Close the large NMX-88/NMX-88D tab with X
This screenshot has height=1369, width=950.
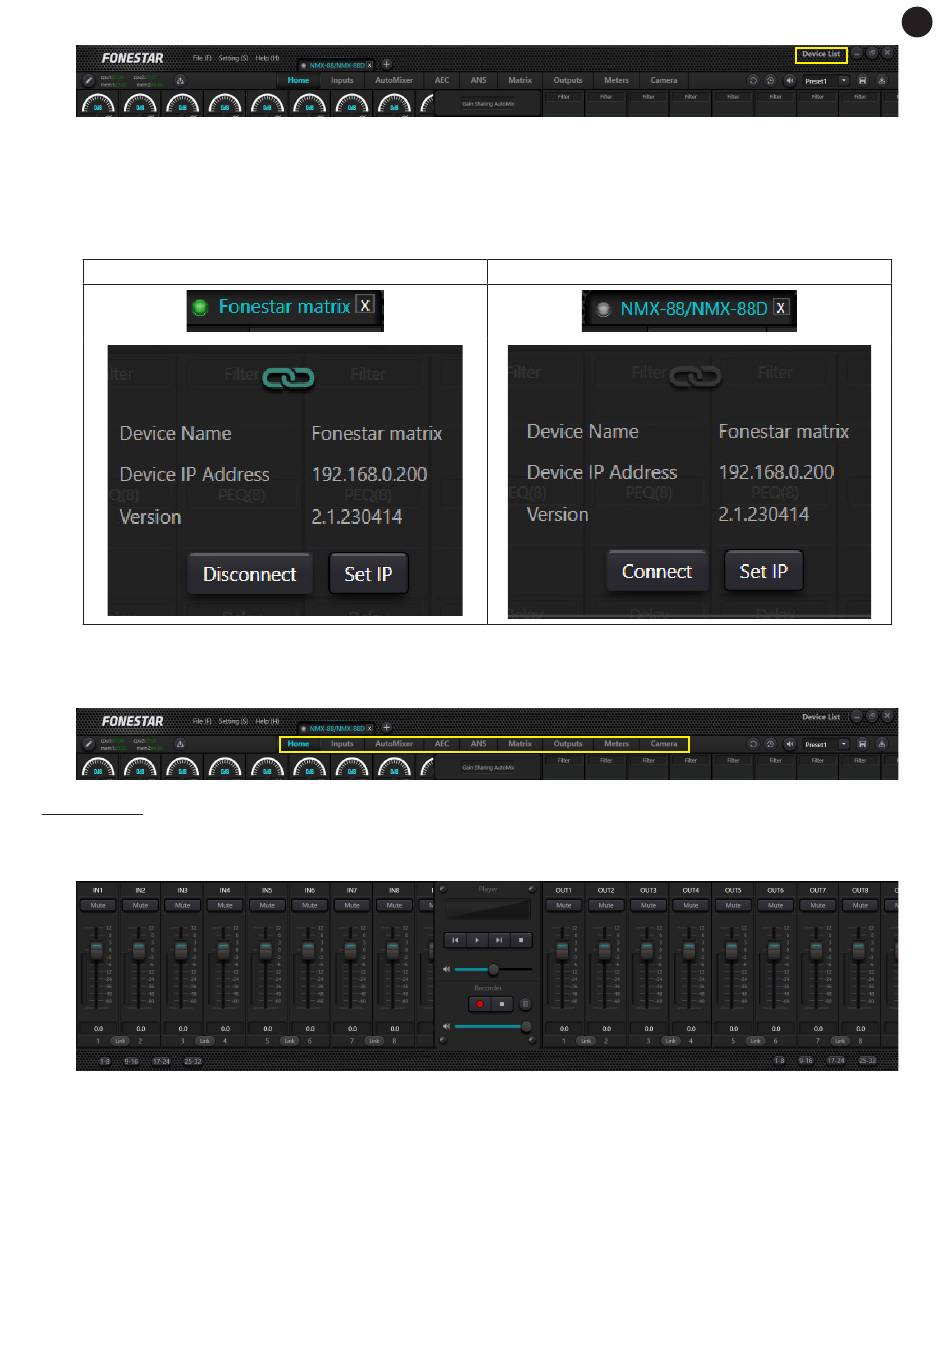point(781,308)
